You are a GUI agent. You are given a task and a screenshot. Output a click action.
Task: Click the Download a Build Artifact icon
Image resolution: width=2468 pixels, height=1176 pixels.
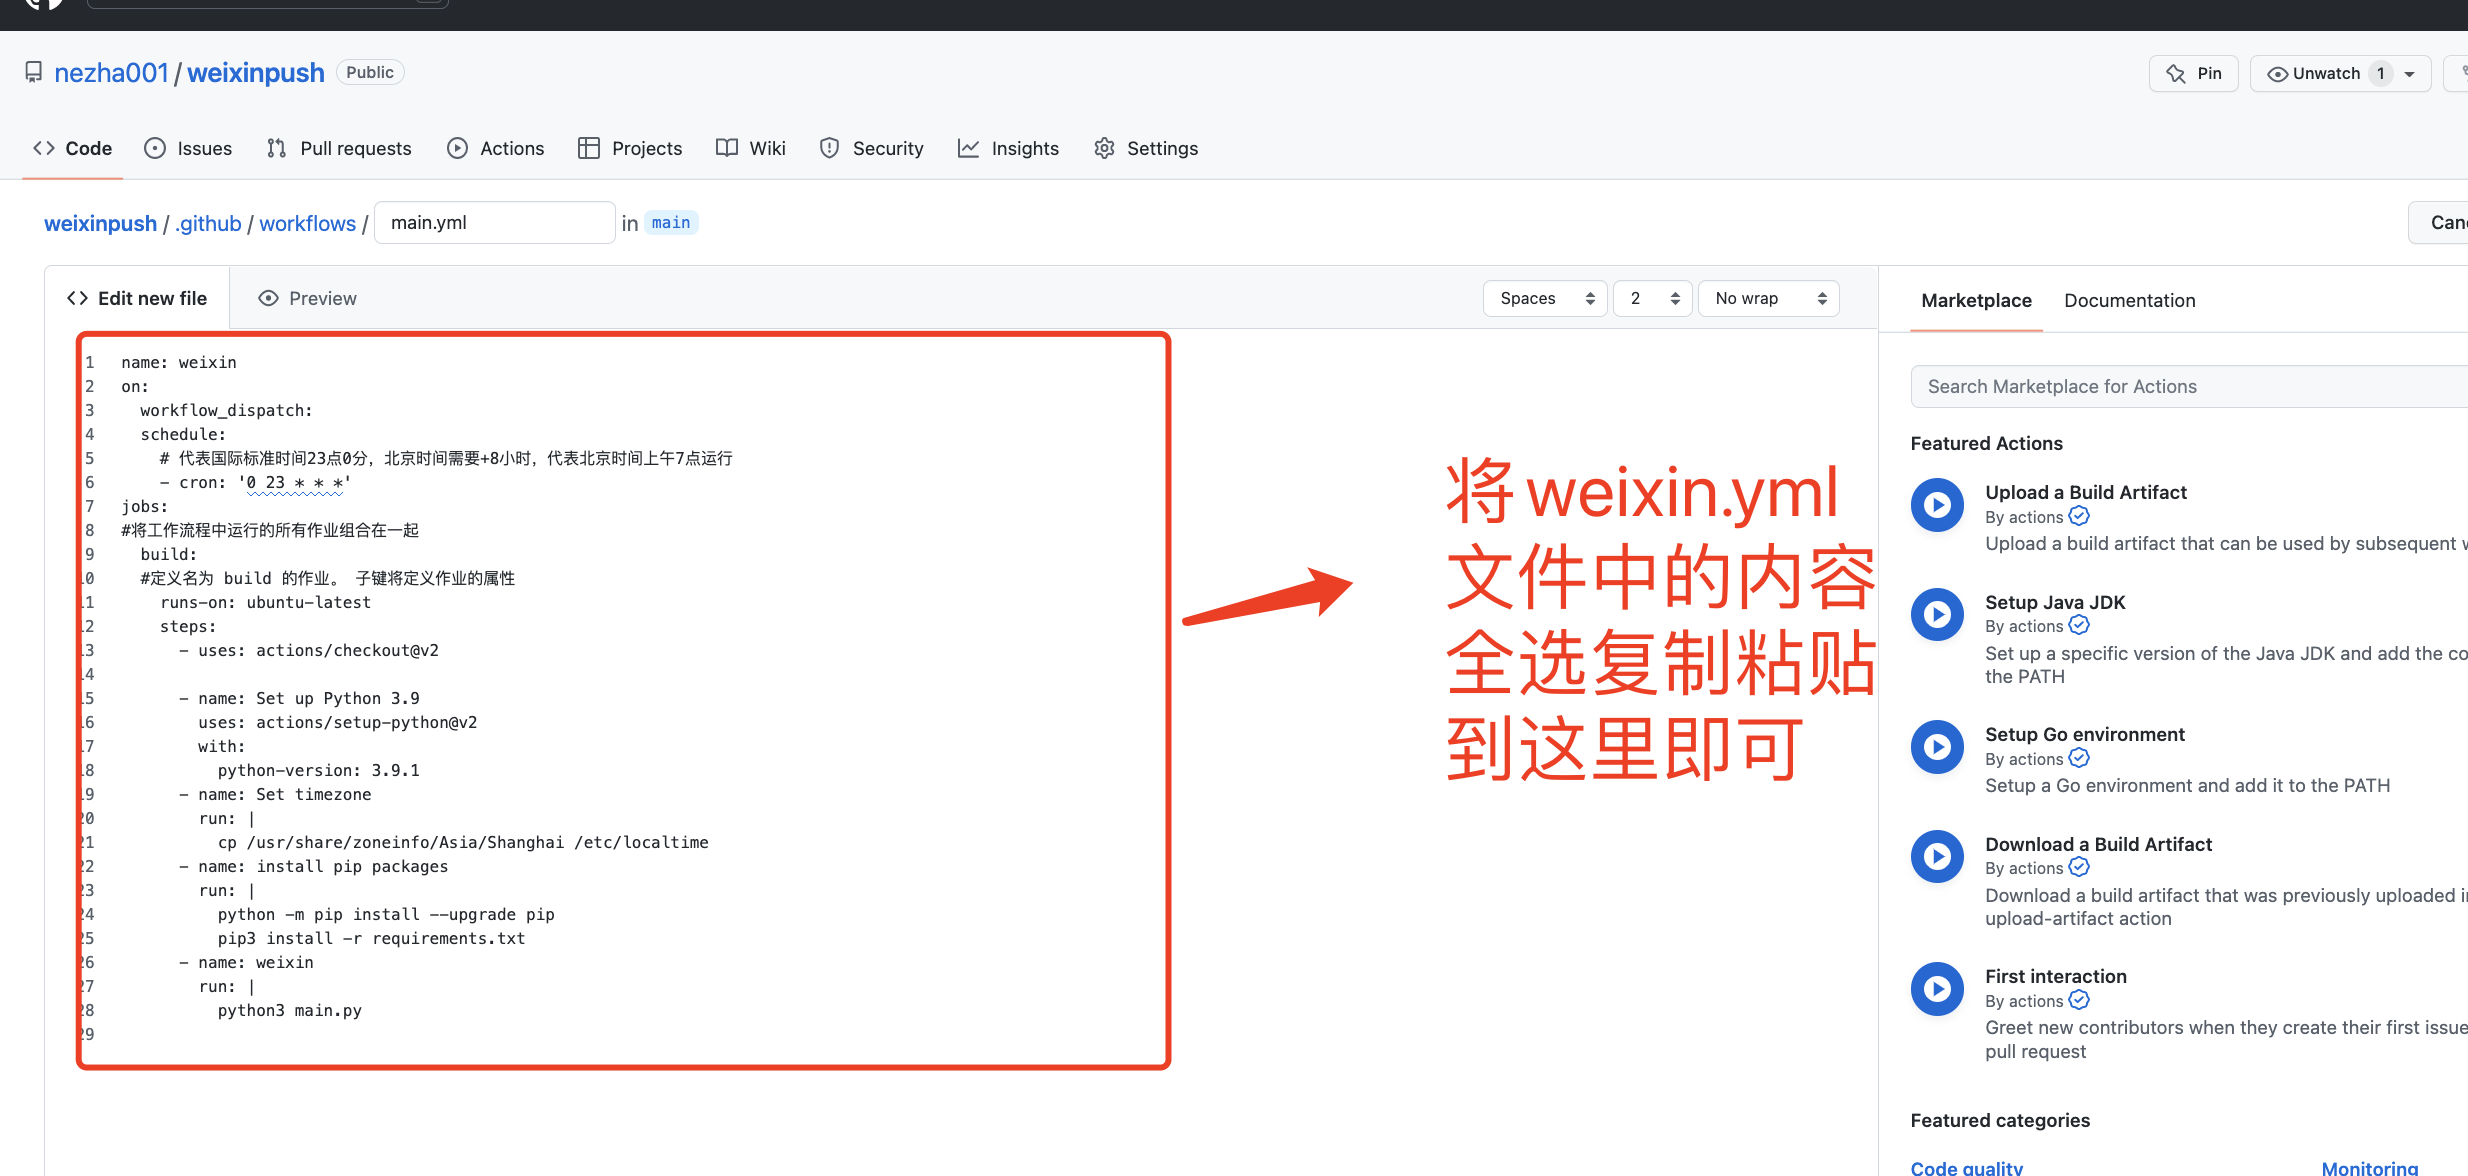(x=1937, y=857)
